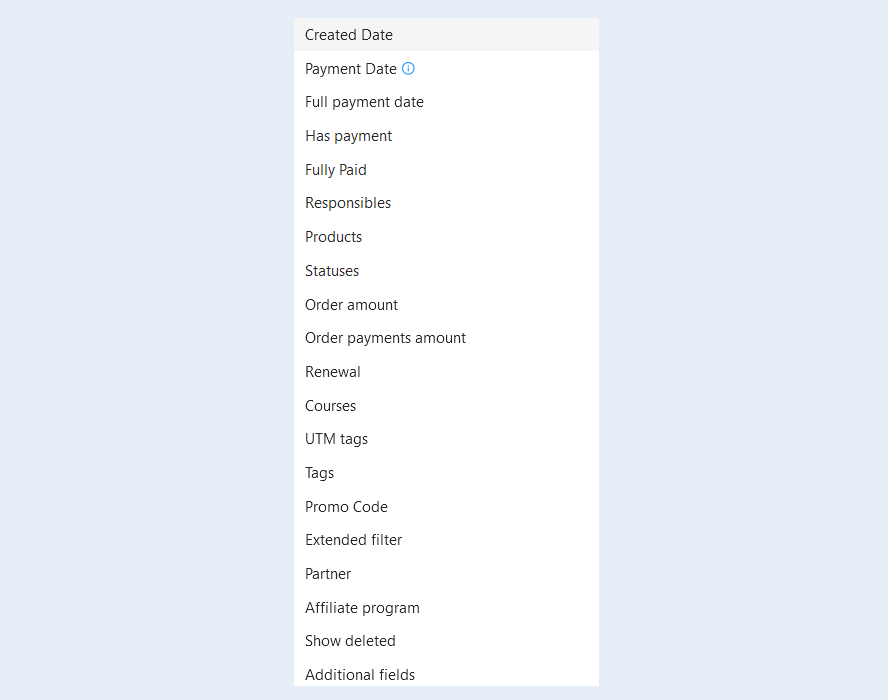Pick the Full payment date filter
Screen dimensions: 888x700
tap(446, 102)
